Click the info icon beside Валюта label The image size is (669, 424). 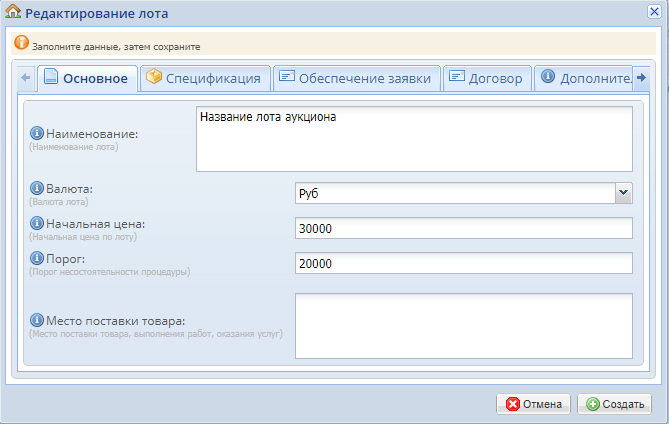point(38,188)
